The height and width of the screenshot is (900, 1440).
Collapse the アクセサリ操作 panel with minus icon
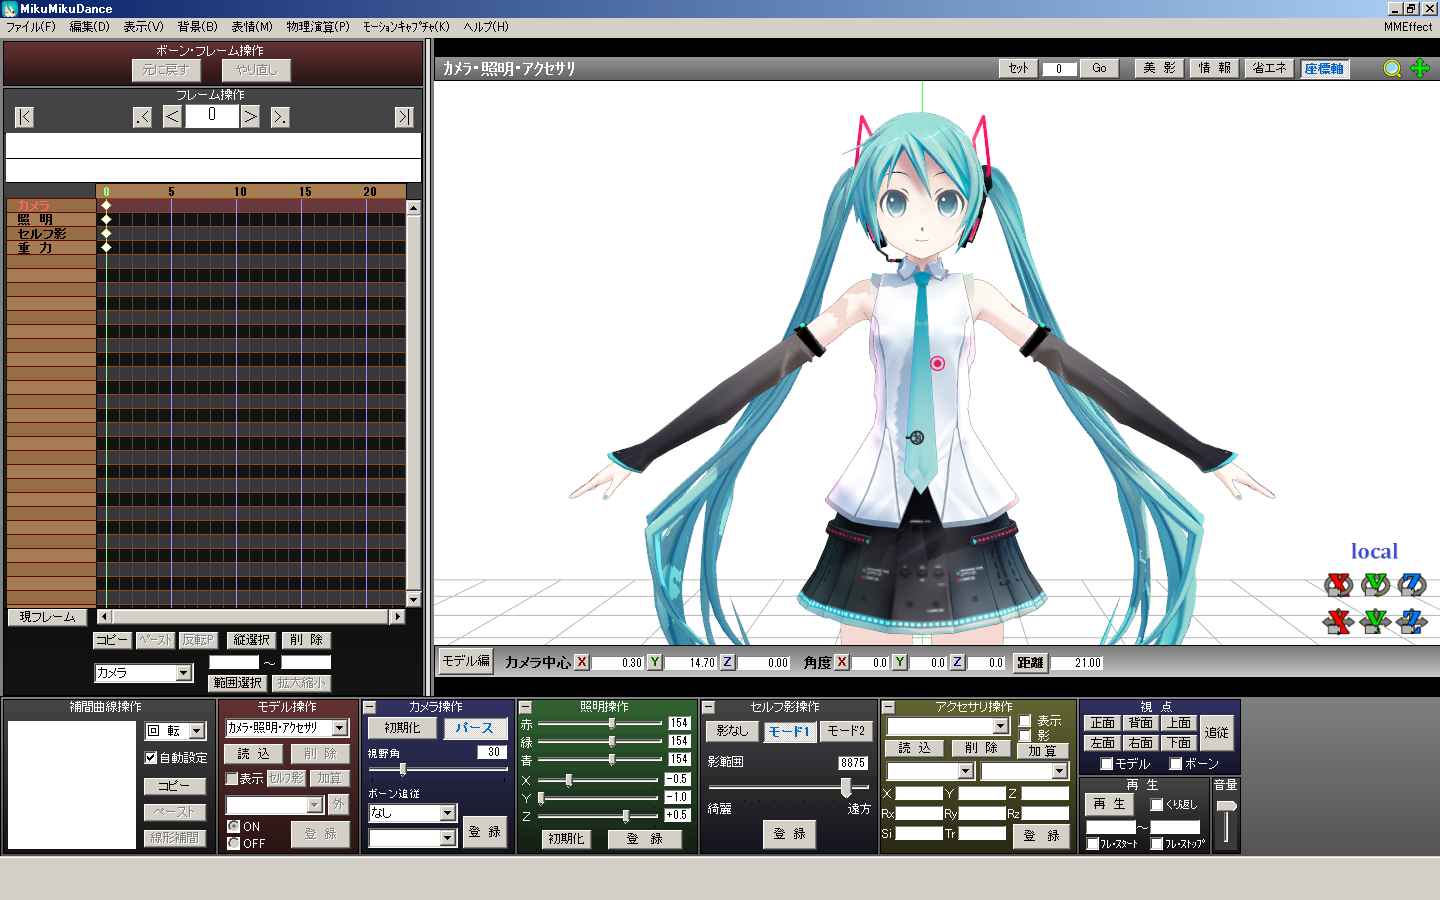click(x=888, y=707)
